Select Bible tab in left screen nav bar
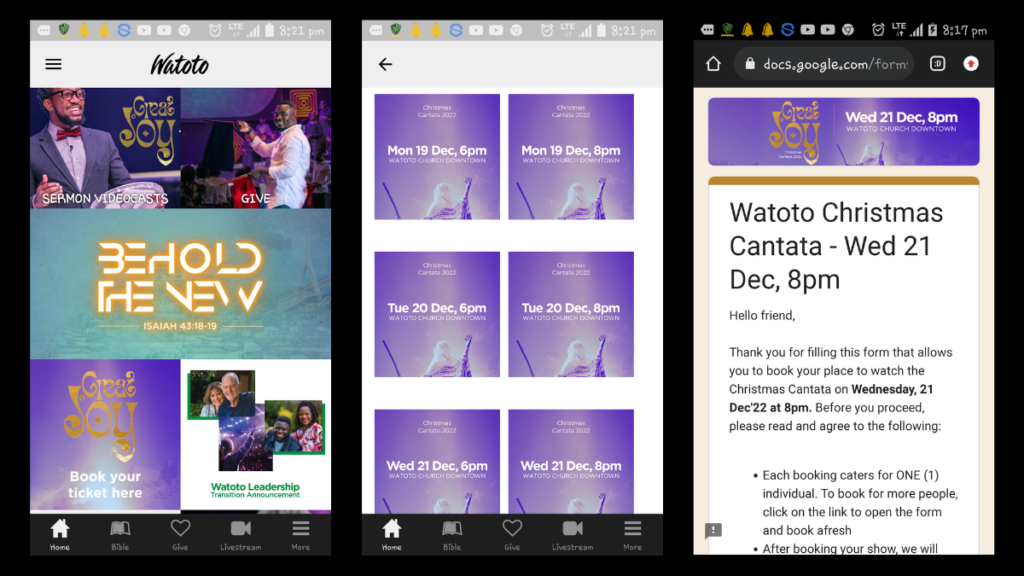Screen dimensions: 1024x576 coord(120,535)
